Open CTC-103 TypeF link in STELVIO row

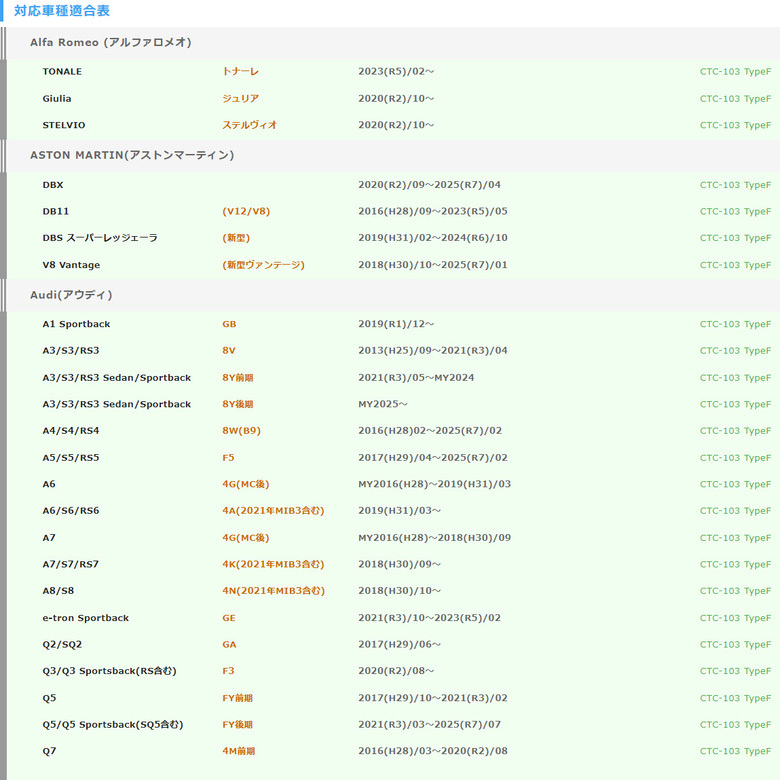click(735, 125)
